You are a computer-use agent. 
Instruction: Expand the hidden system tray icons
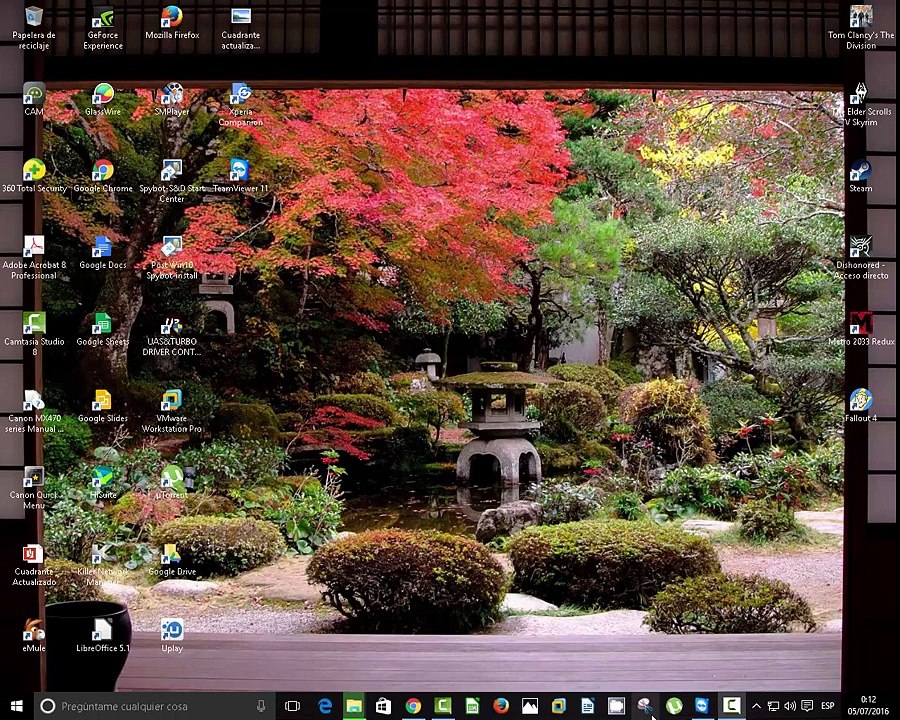[x=756, y=706]
